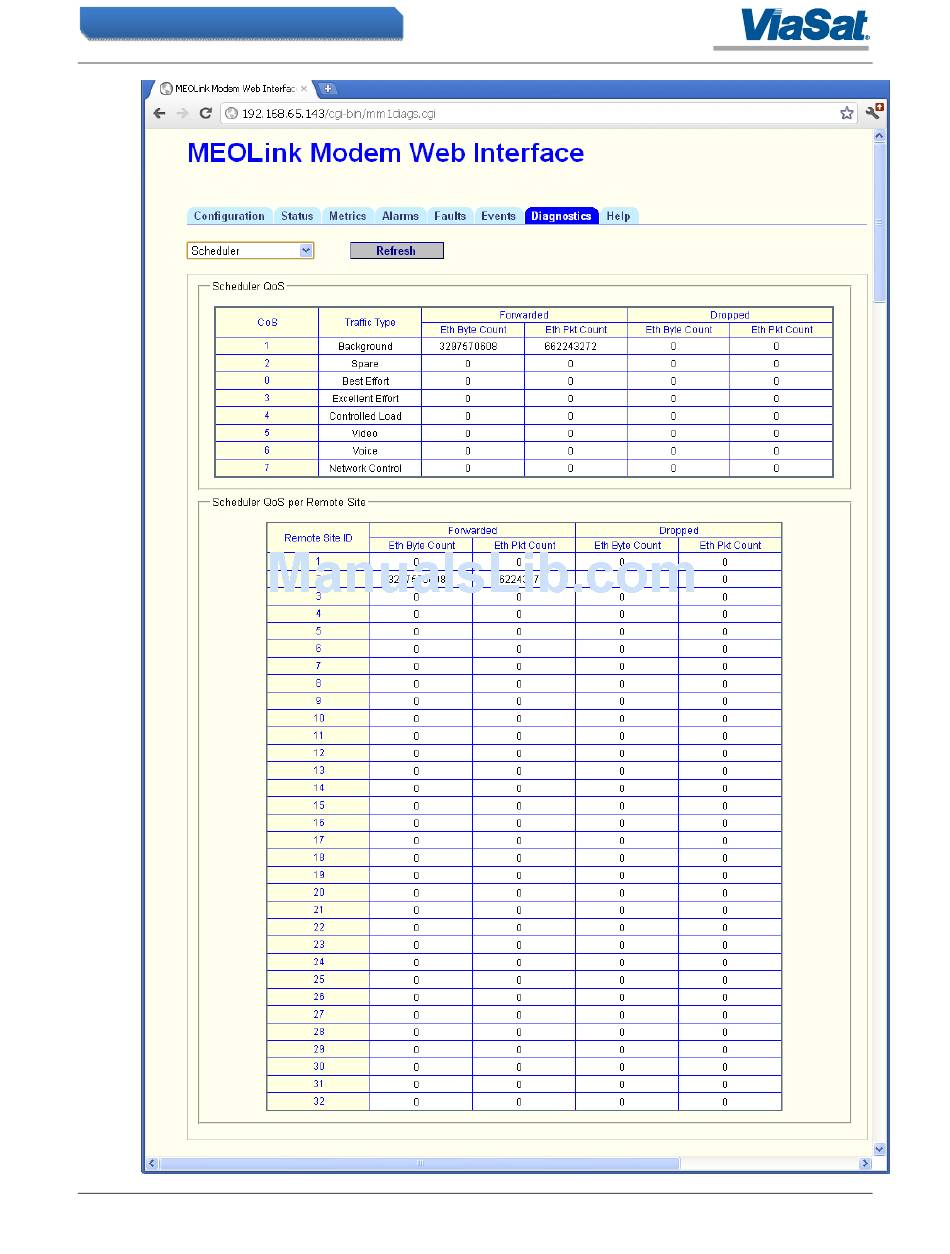Switch to the Status tab
The width and height of the screenshot is (950, 1254).
point(297,216)
